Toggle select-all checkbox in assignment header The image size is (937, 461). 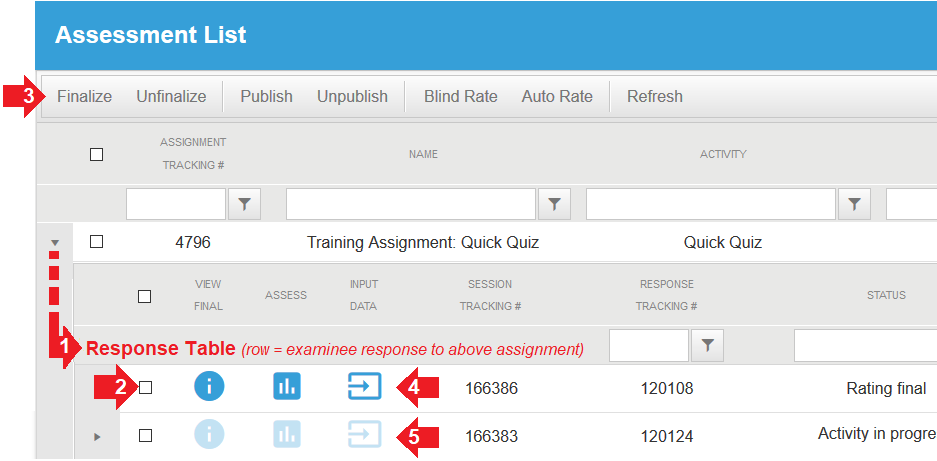pyautogui.click(x=96, y=154)
